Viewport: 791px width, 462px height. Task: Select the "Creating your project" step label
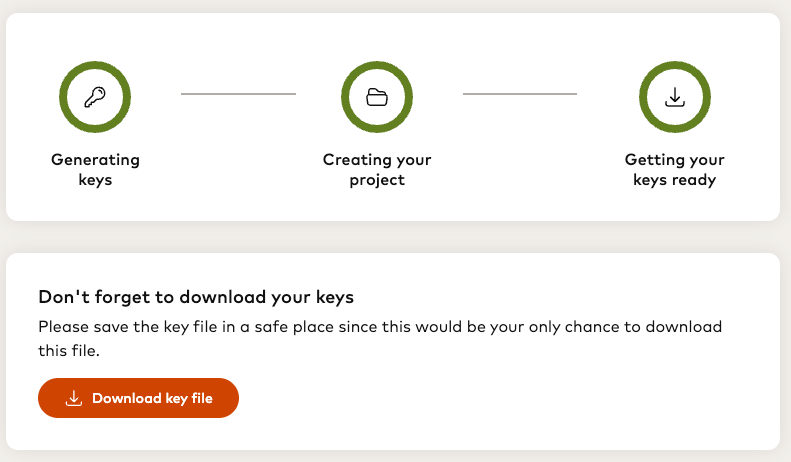377,170
